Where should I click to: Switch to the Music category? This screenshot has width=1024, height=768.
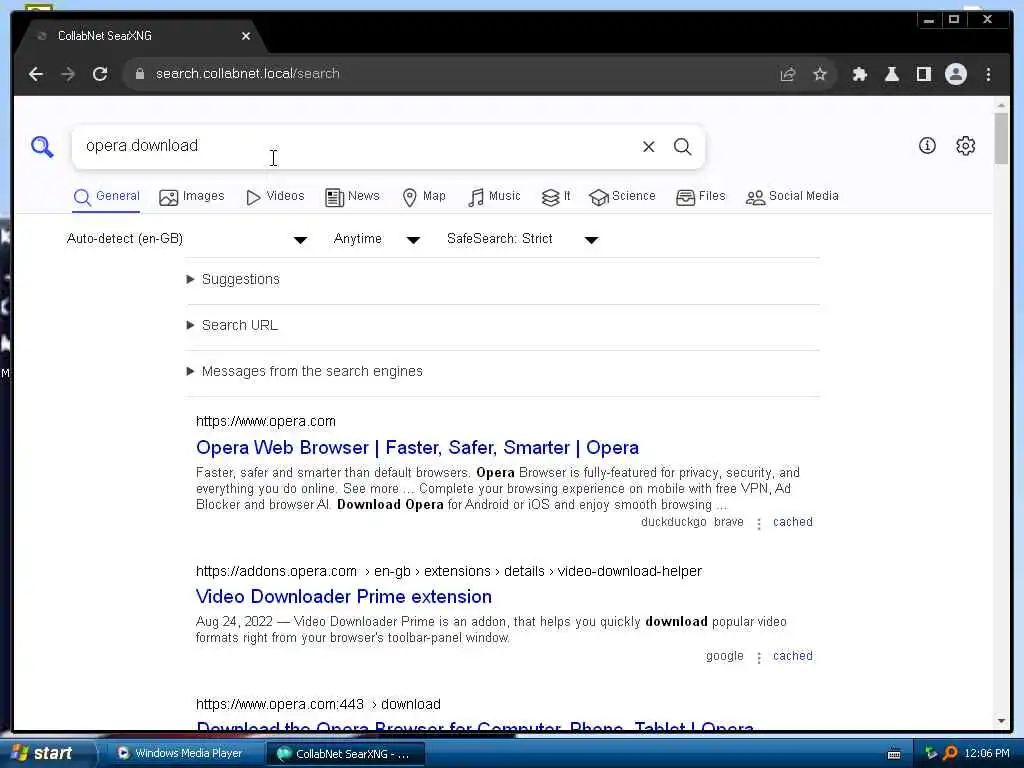pos(494,197)
